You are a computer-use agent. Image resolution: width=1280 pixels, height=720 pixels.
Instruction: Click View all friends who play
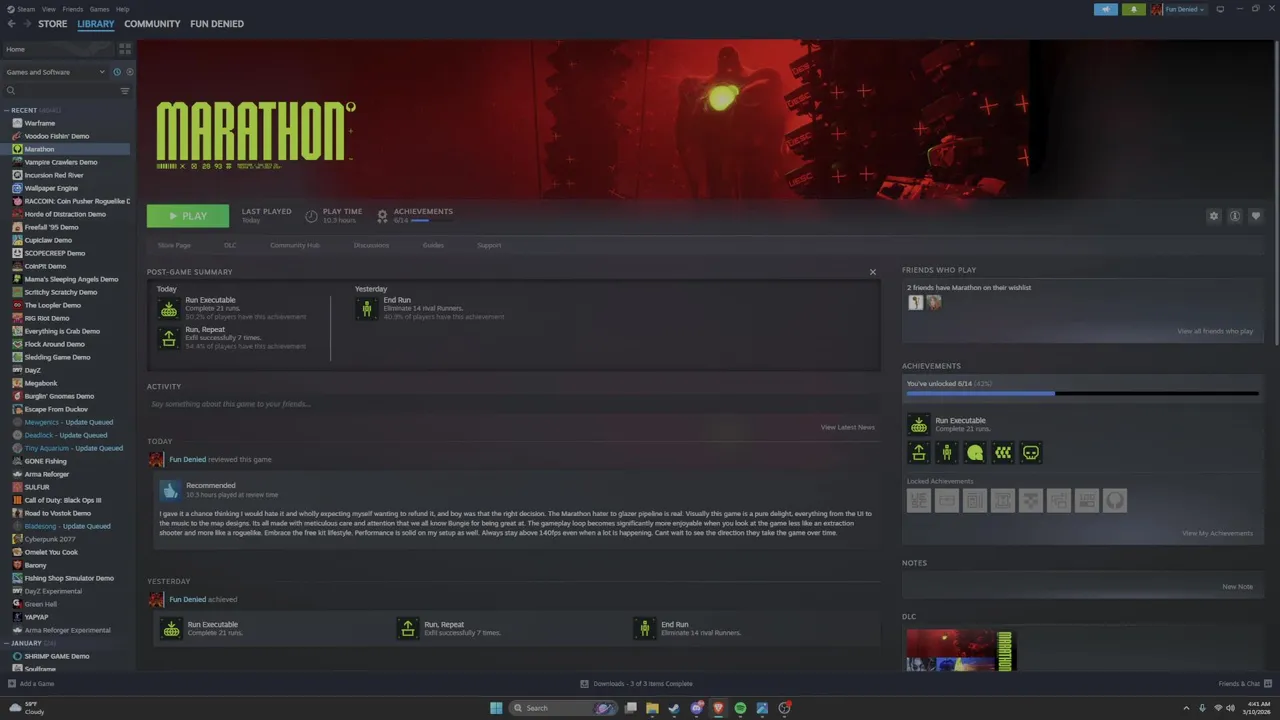1215,331
